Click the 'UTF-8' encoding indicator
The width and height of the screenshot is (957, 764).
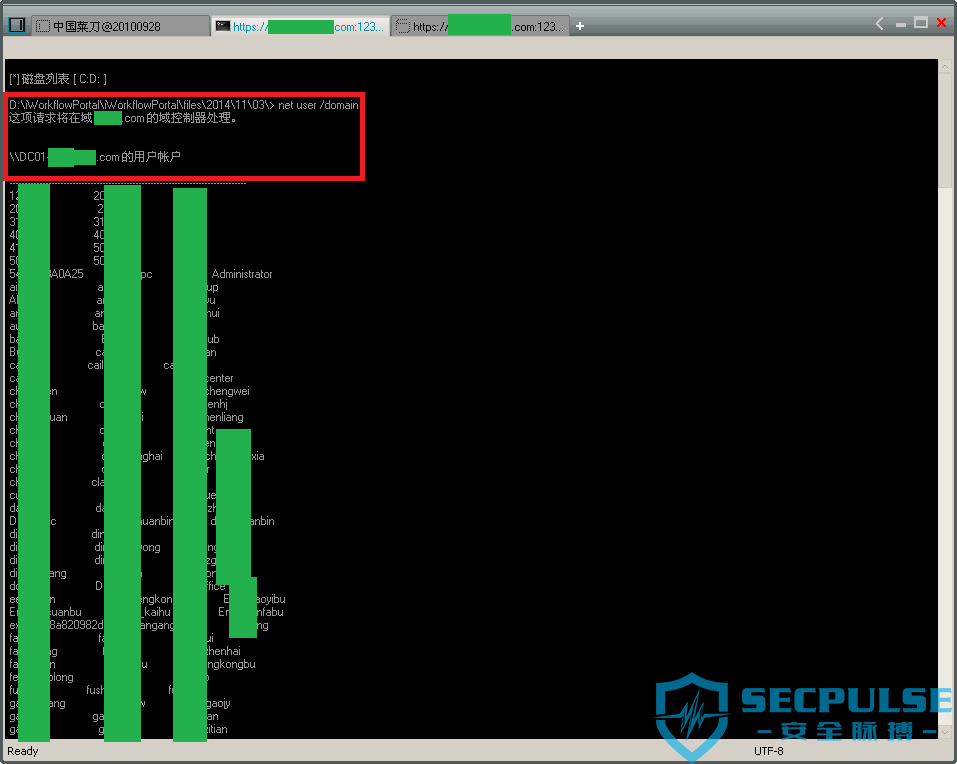768,751
